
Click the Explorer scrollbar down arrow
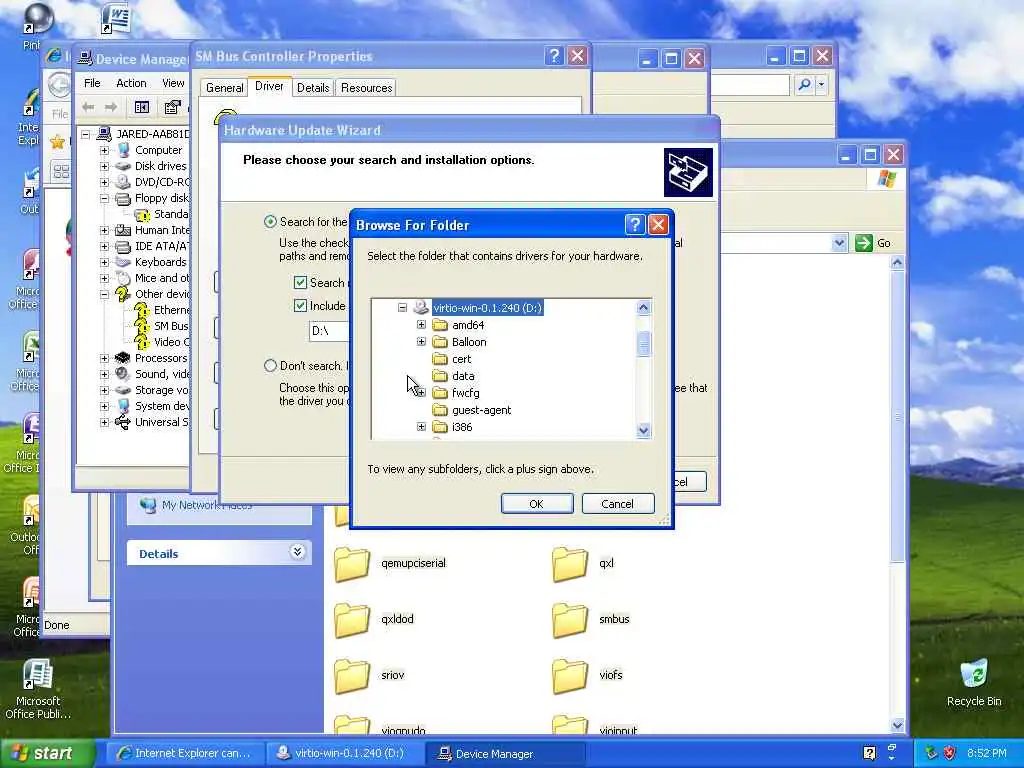(897, 725)
